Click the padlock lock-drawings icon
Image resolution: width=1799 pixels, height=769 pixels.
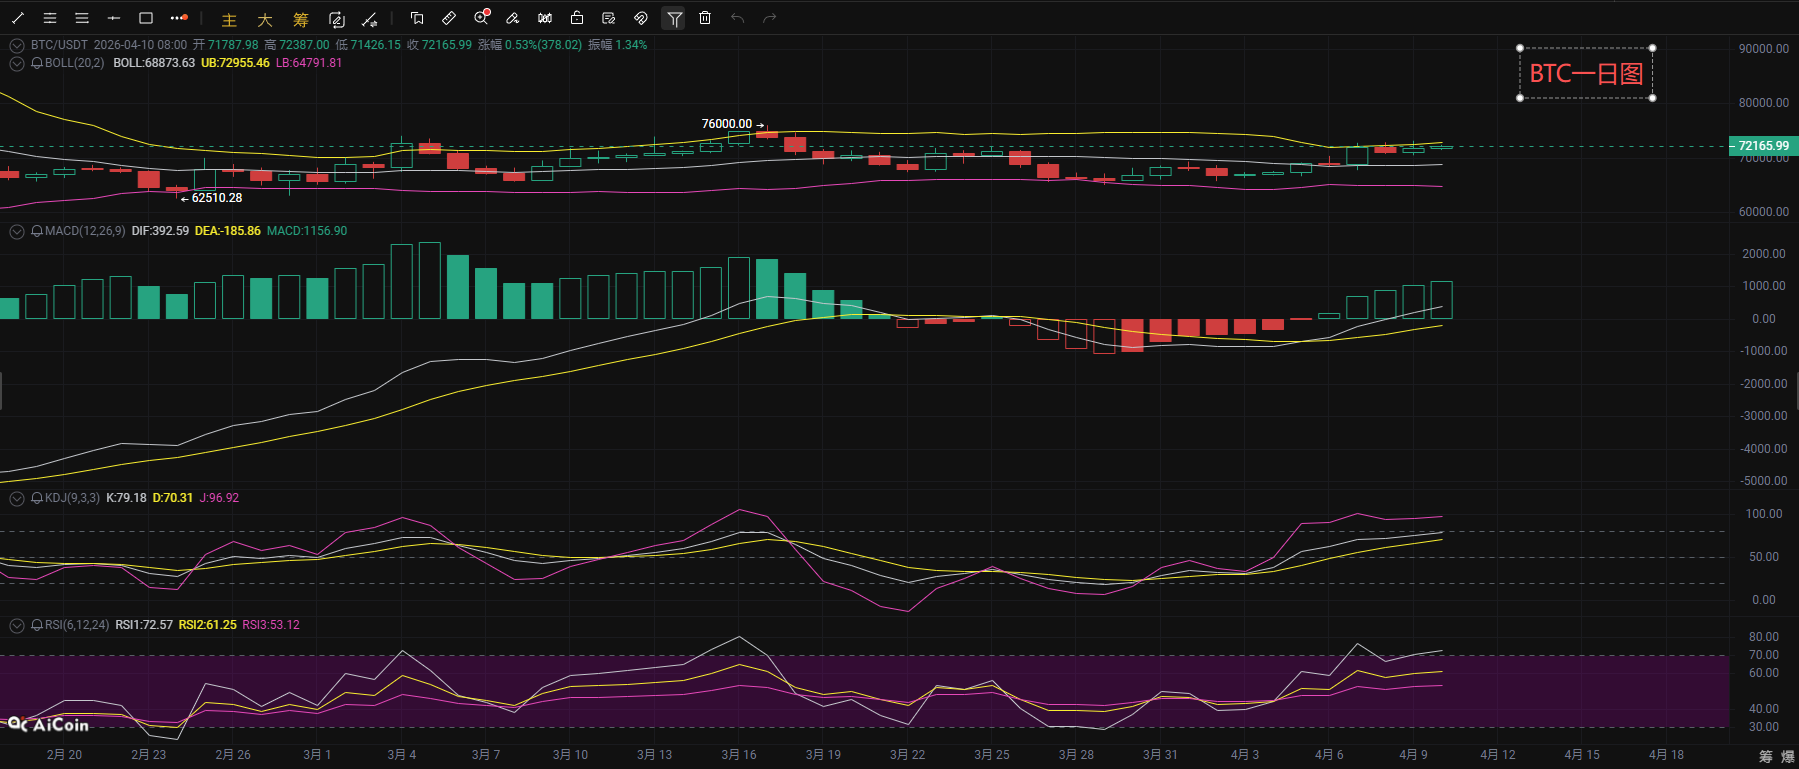pos(577,18)
